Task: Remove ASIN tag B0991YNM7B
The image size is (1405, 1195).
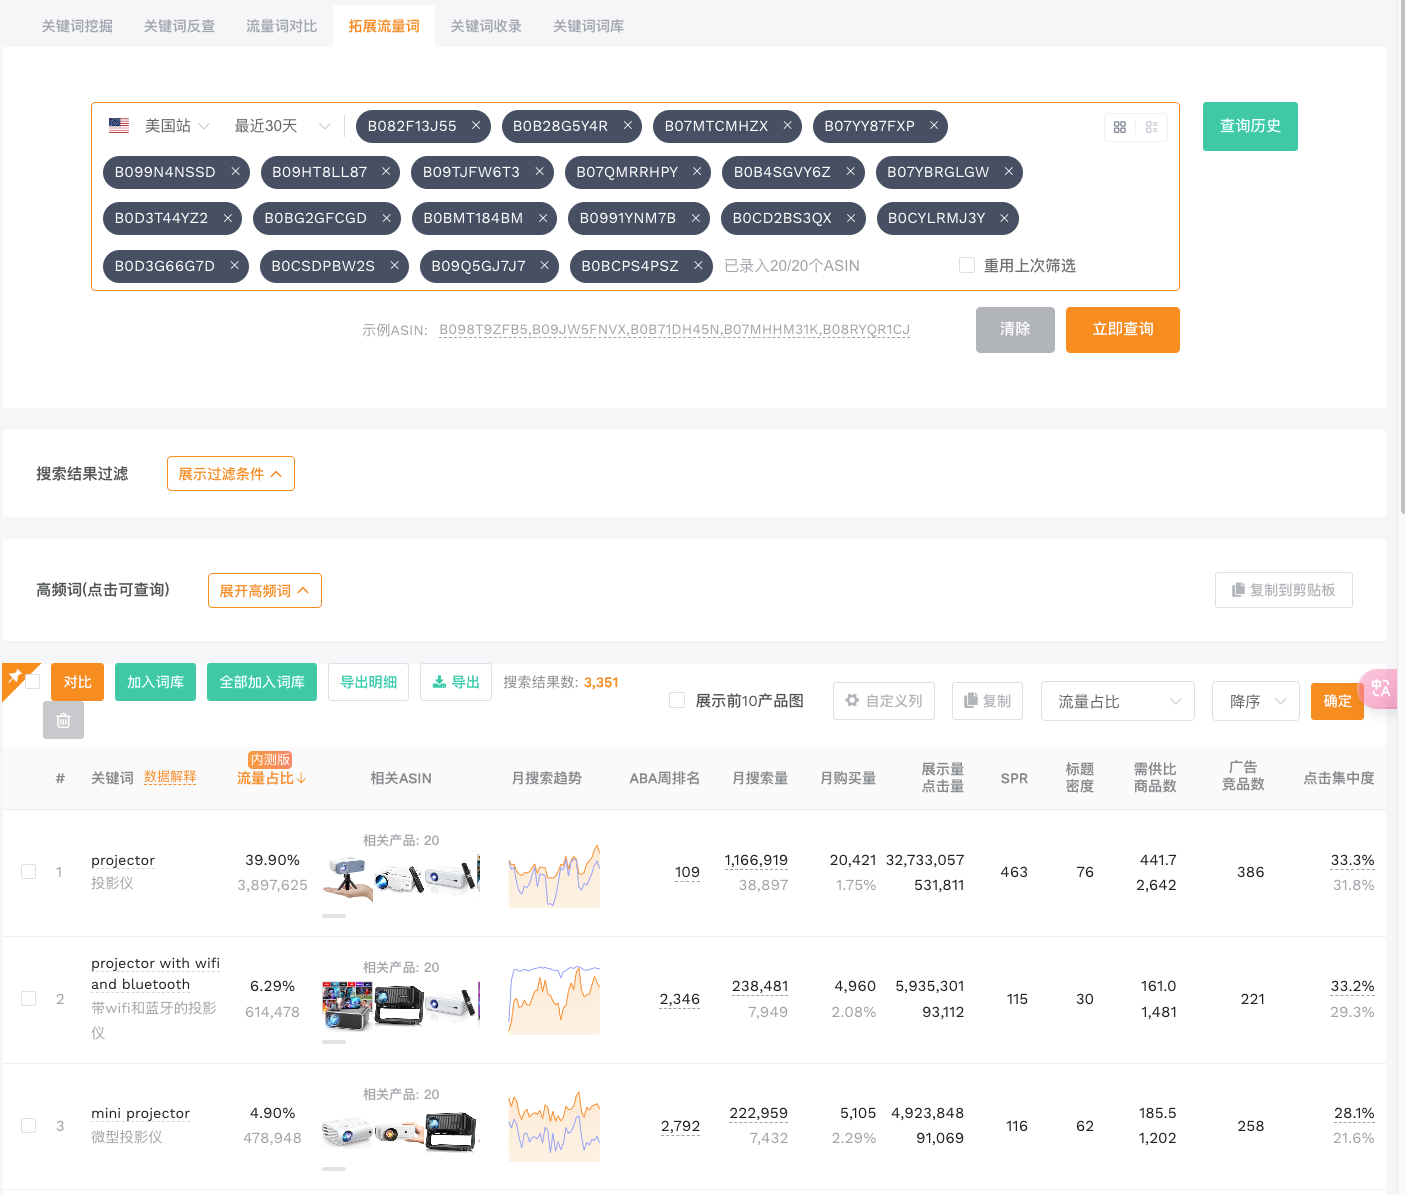Action: tap(695, 218)
